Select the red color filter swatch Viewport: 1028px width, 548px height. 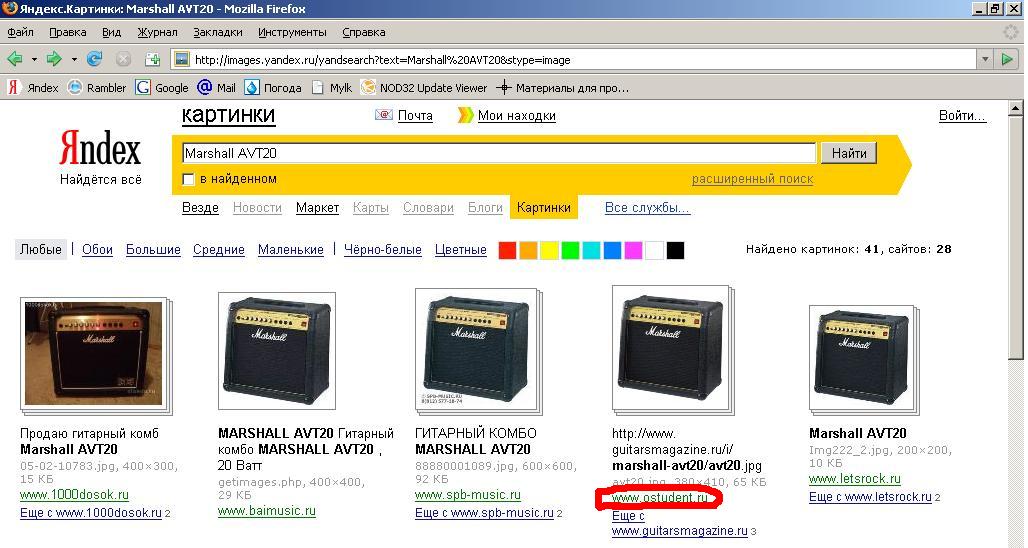(507, 250)
